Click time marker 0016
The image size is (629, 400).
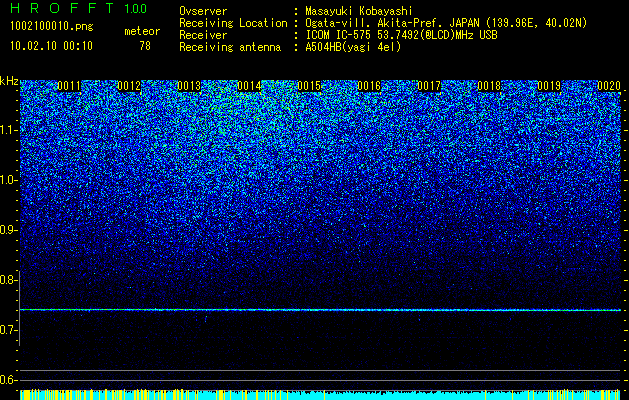(369, 86)
